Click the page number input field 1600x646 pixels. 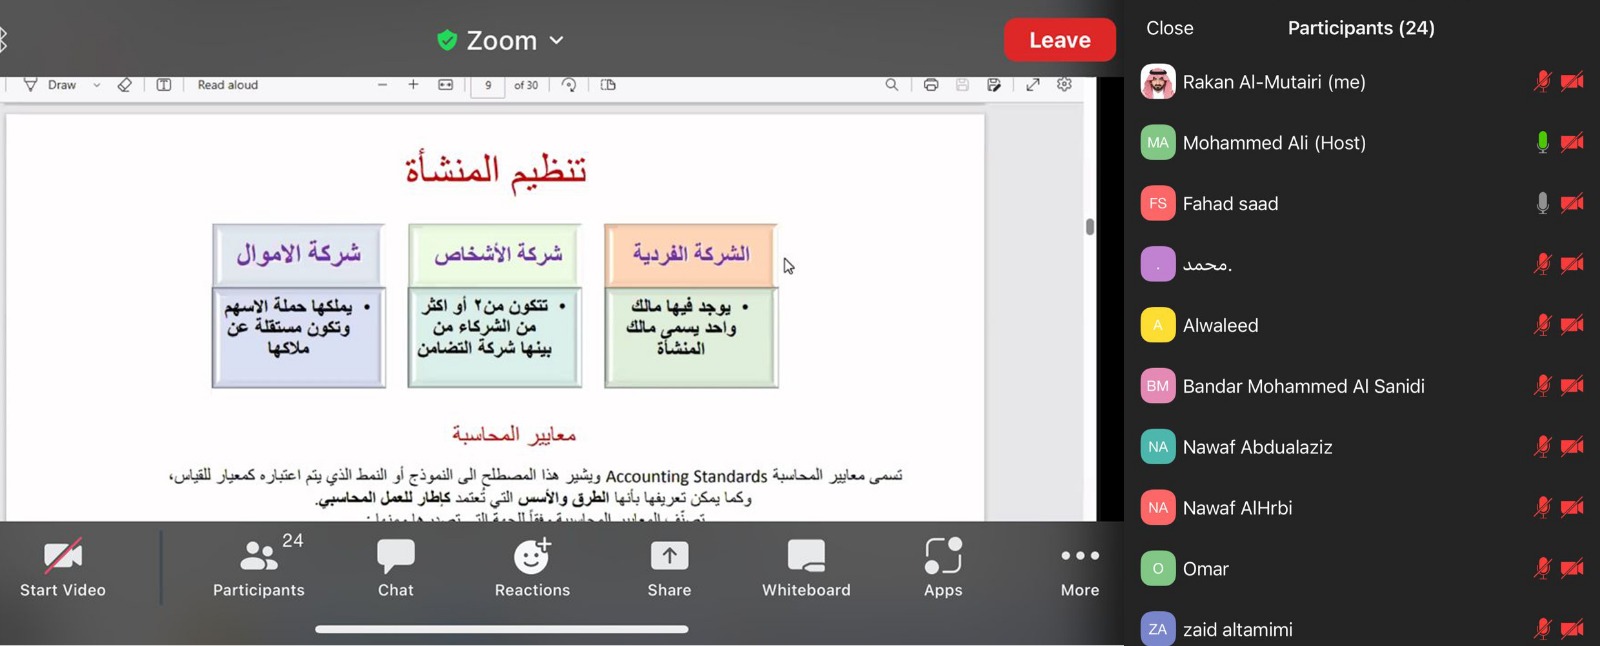[488, 86]
